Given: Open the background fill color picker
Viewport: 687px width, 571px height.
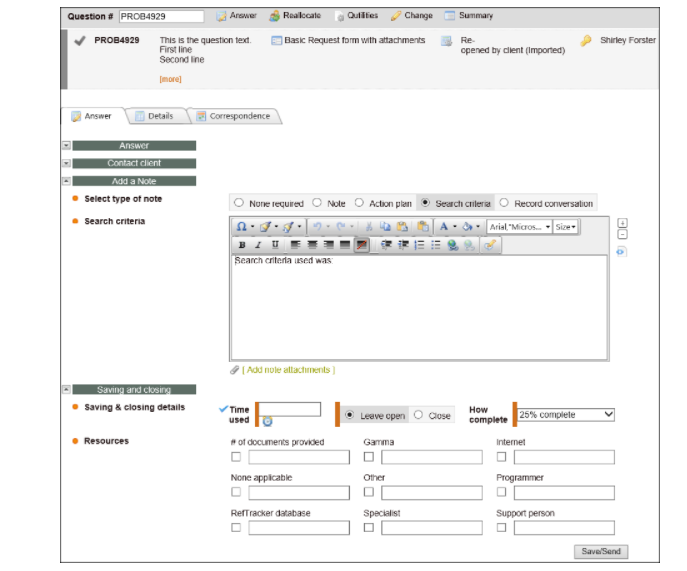Looking at the screenshot, I should point(468,227).
